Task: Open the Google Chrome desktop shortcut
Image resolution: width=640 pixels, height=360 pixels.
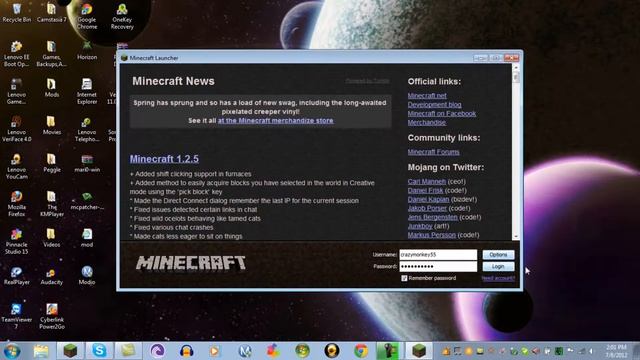Action: click(x=87, y=16)
